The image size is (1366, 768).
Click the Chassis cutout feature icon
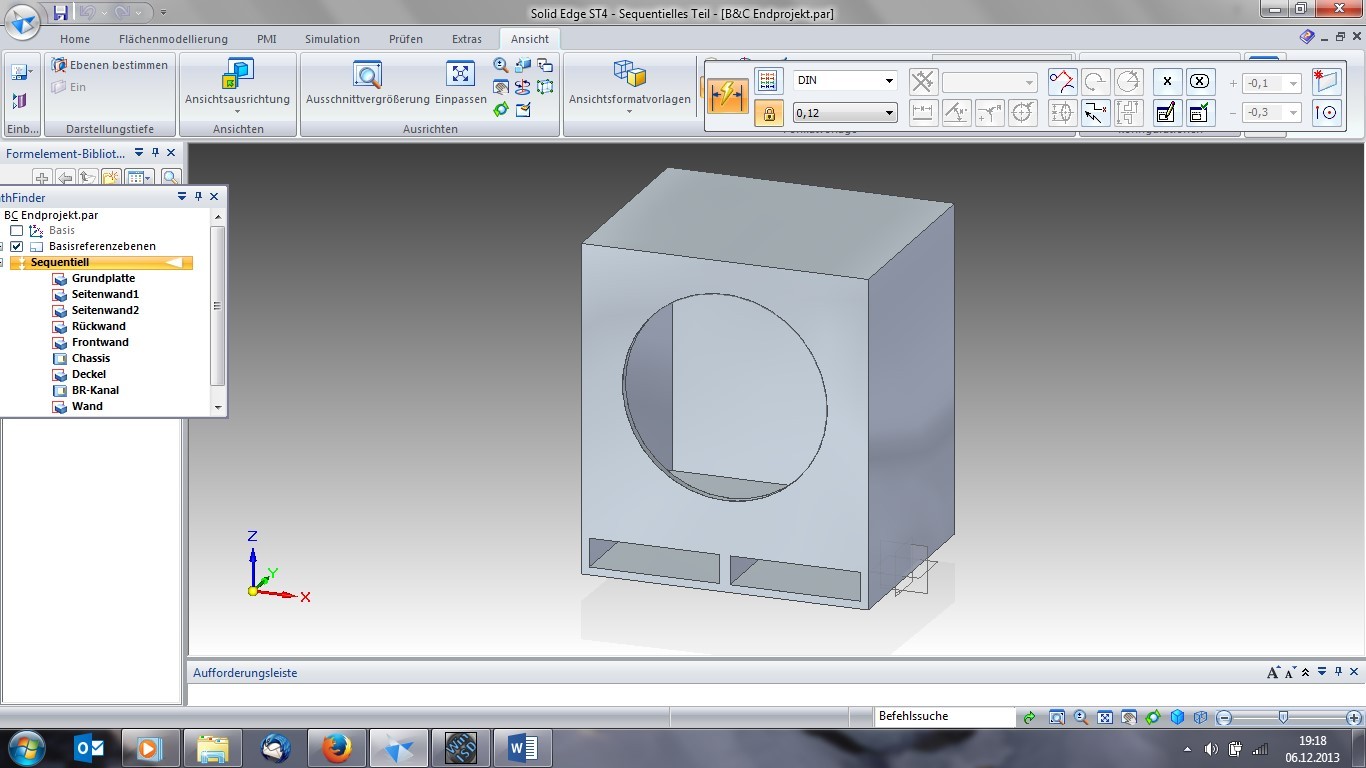(60, 358)
